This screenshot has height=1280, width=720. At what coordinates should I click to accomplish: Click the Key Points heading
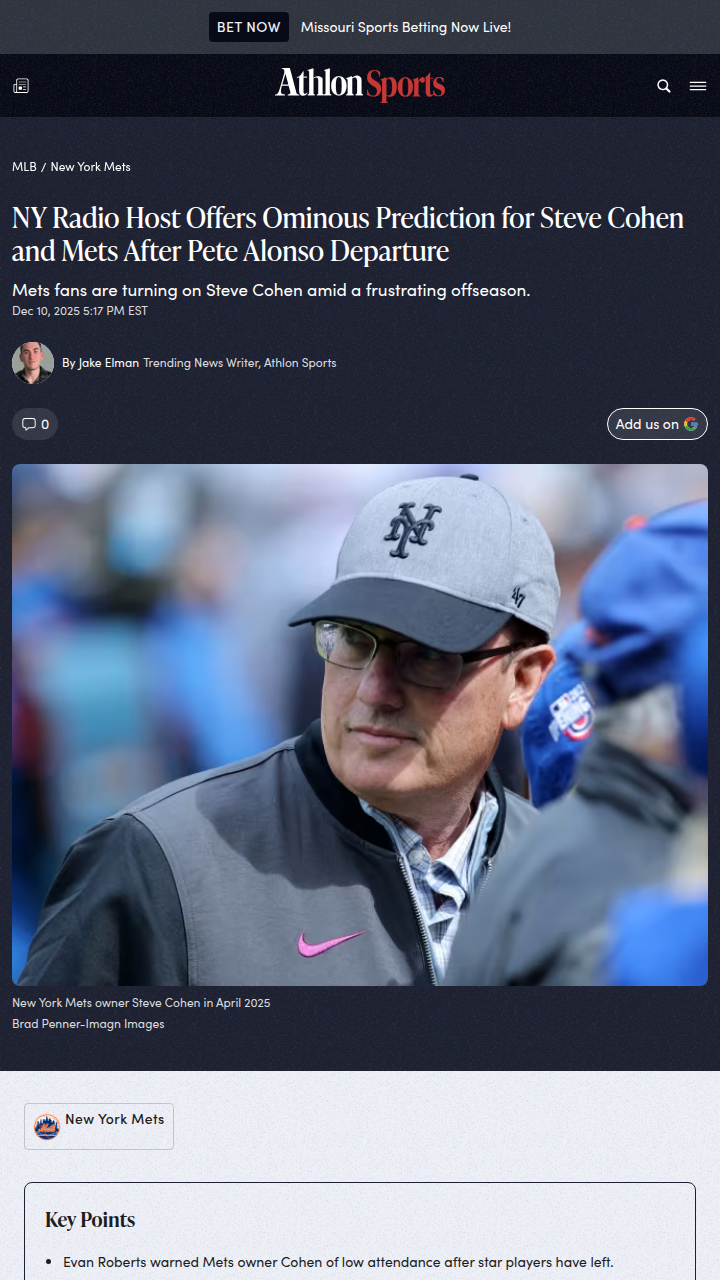coord(90,1220)
